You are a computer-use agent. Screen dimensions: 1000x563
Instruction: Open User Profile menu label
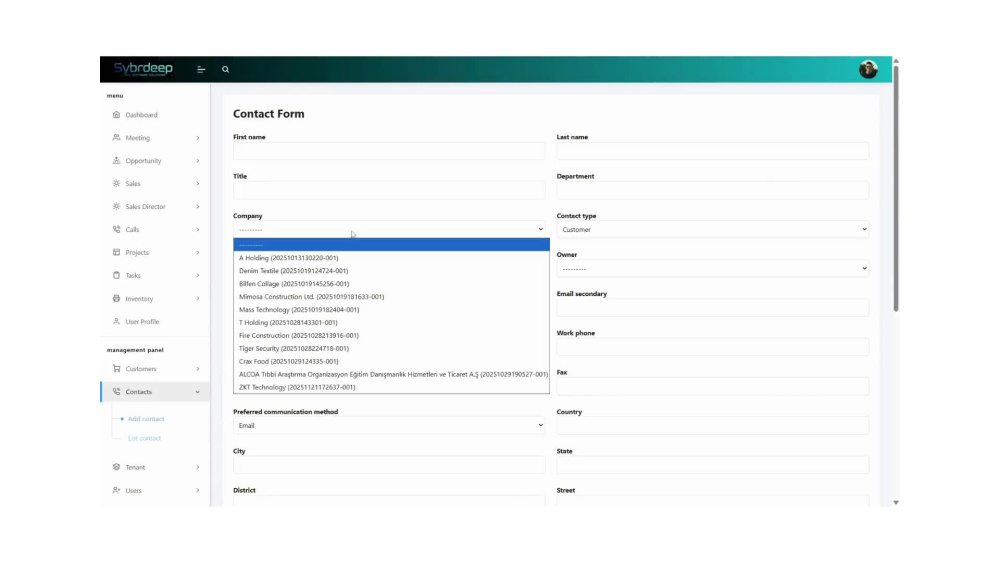point(142,322)
